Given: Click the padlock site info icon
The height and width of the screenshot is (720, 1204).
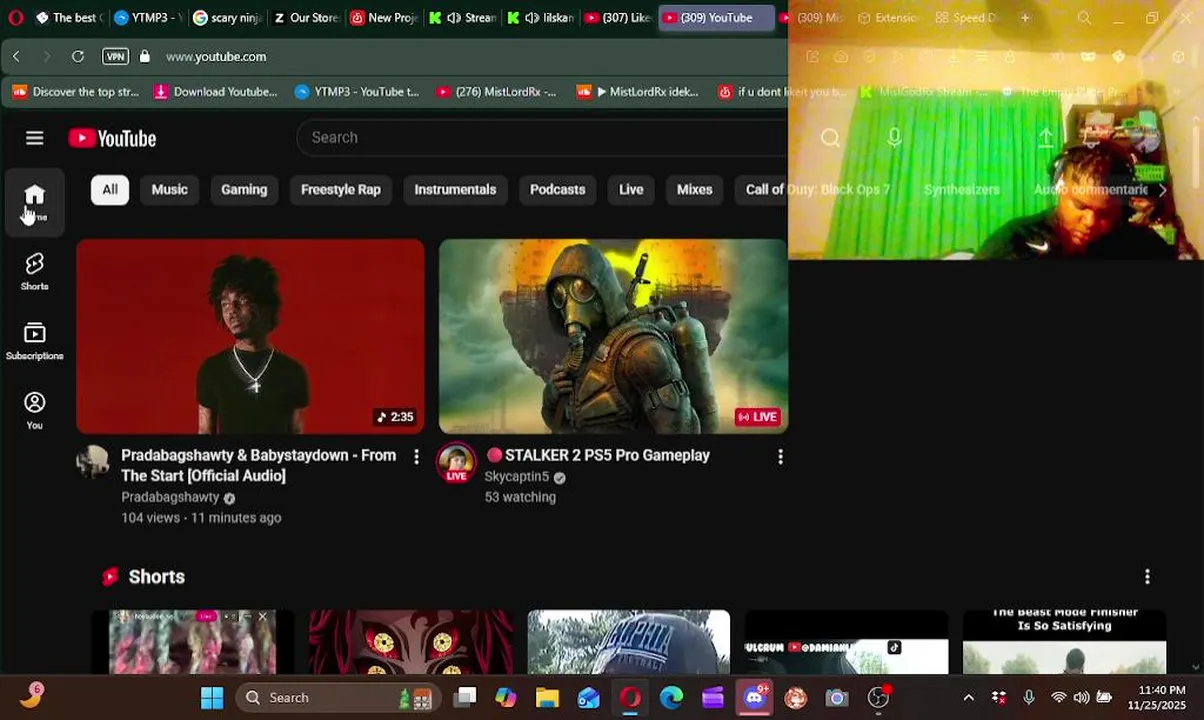Looking at the screenshot, I should click(145, 57).
